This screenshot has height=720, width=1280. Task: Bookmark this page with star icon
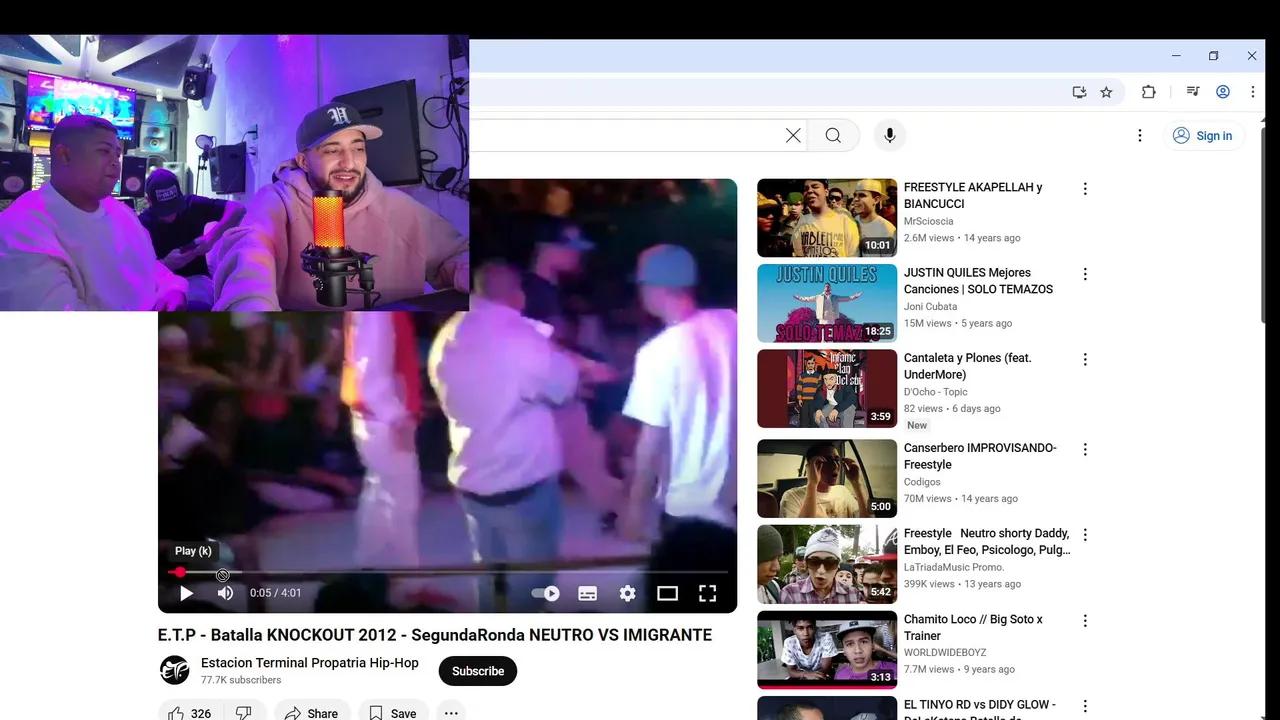(x=1106, y=92)
